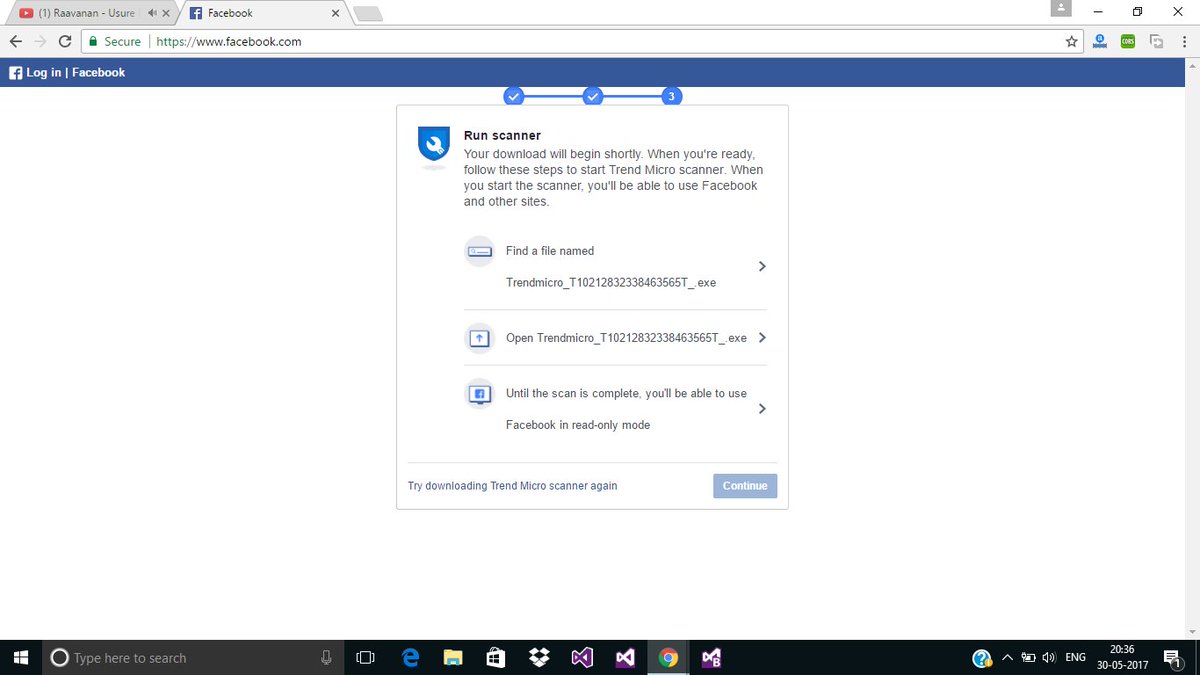The image size is (1200, 675).
Task: Go back in browser history
Action: pyautogui.click(x=15, y=41)
